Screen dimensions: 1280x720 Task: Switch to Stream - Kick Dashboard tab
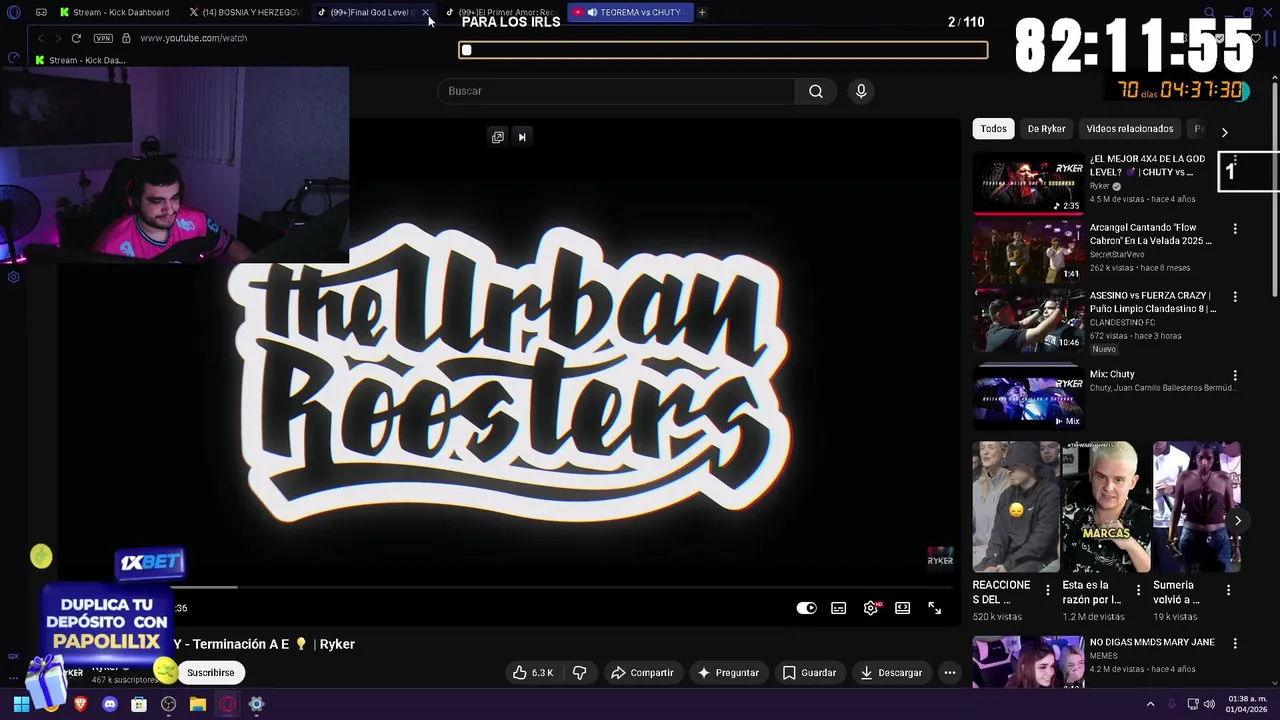click(113, 12)
